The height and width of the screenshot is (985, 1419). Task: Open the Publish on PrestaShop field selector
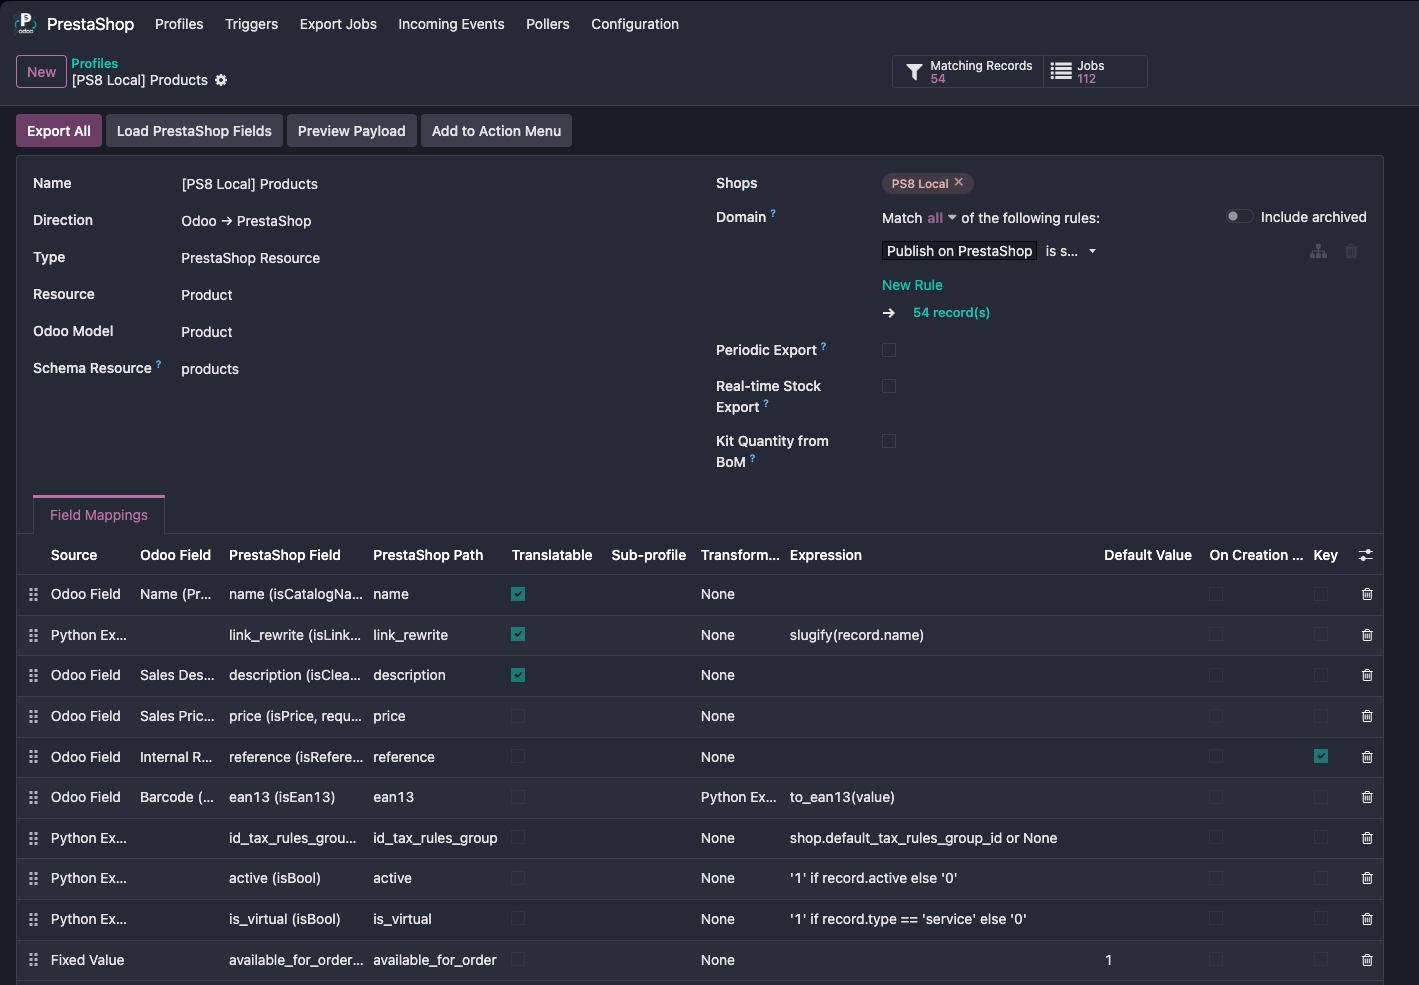pyautogui.click(x=959, y=251)
